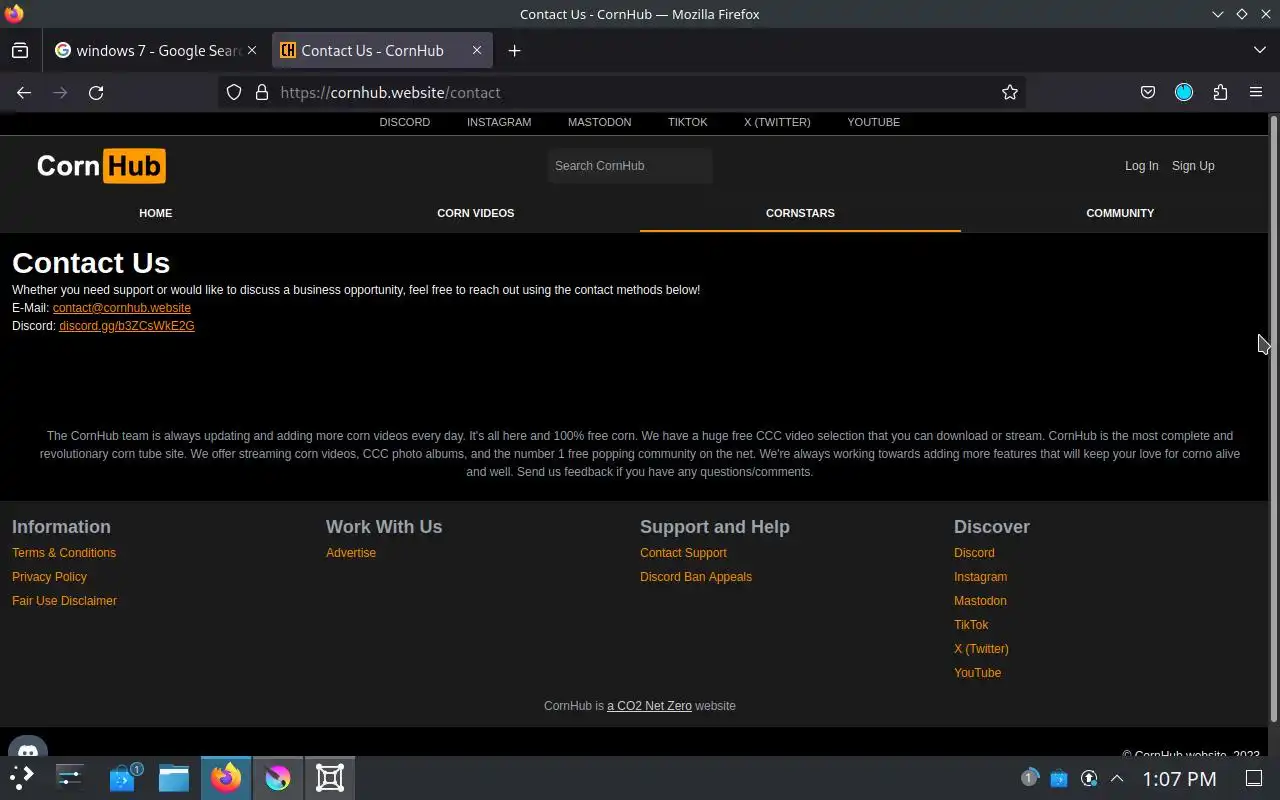
Task: Click the colorful sphere taskbar app icon
Action: tap(278, 777)
